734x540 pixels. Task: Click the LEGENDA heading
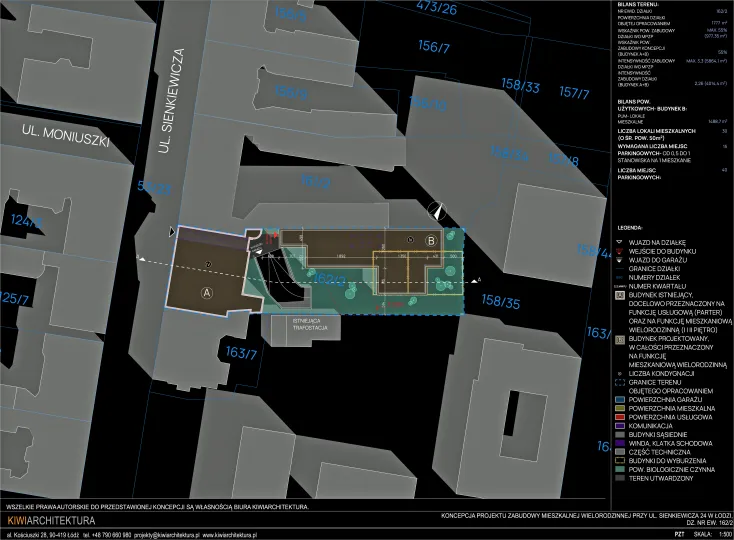(633, 228)
